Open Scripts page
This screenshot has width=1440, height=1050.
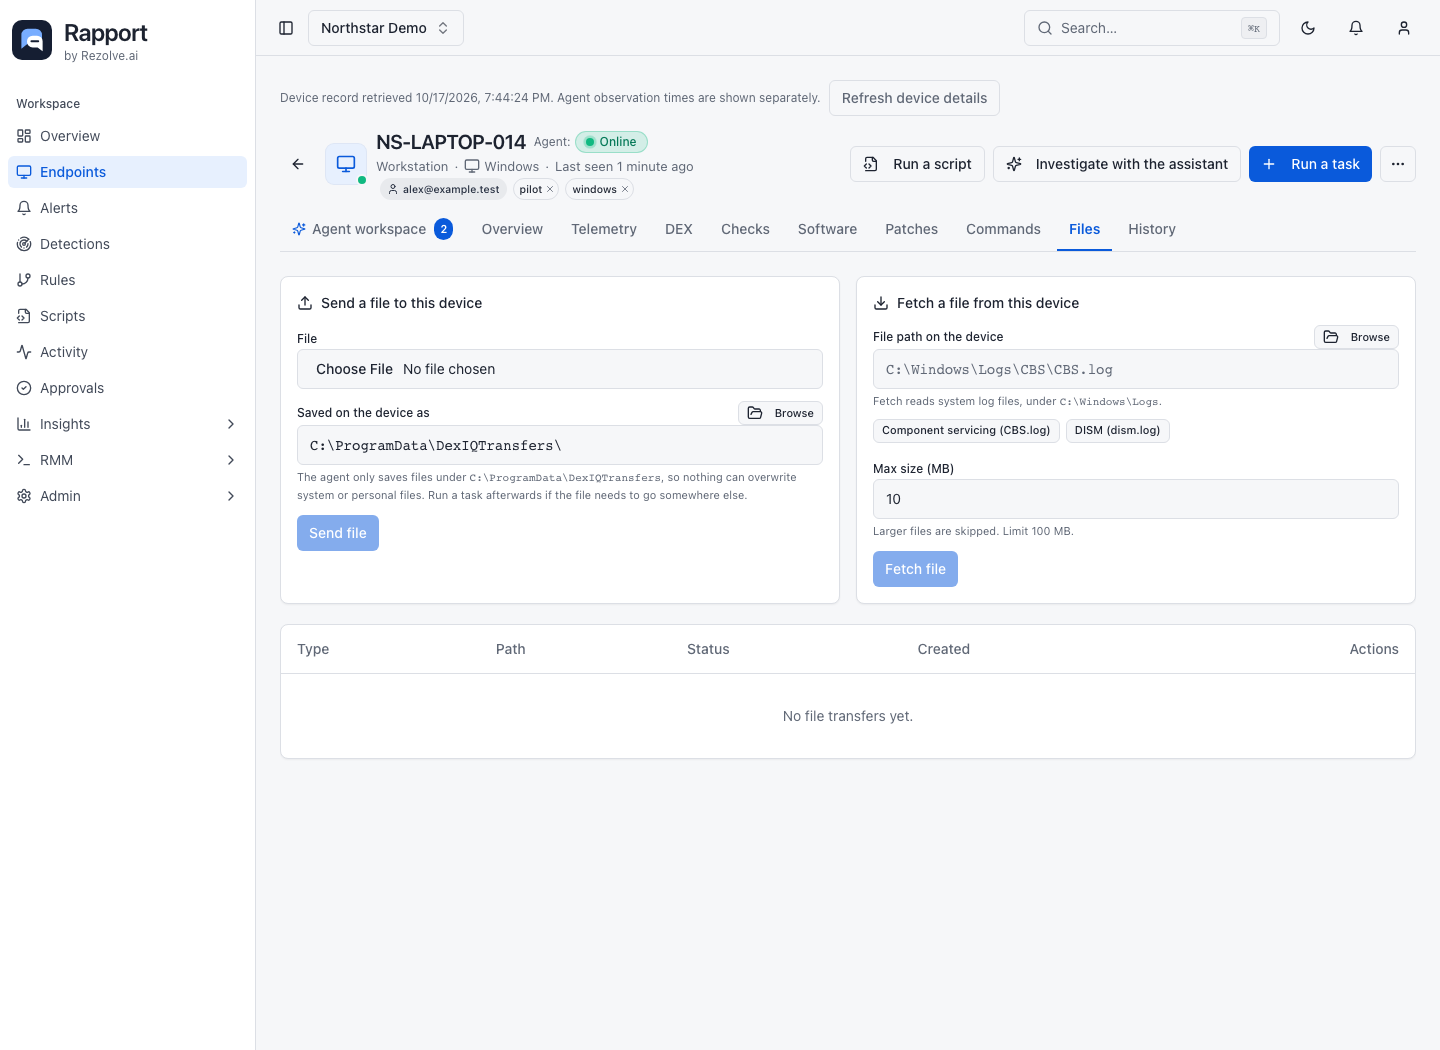[x=127, y=316]
